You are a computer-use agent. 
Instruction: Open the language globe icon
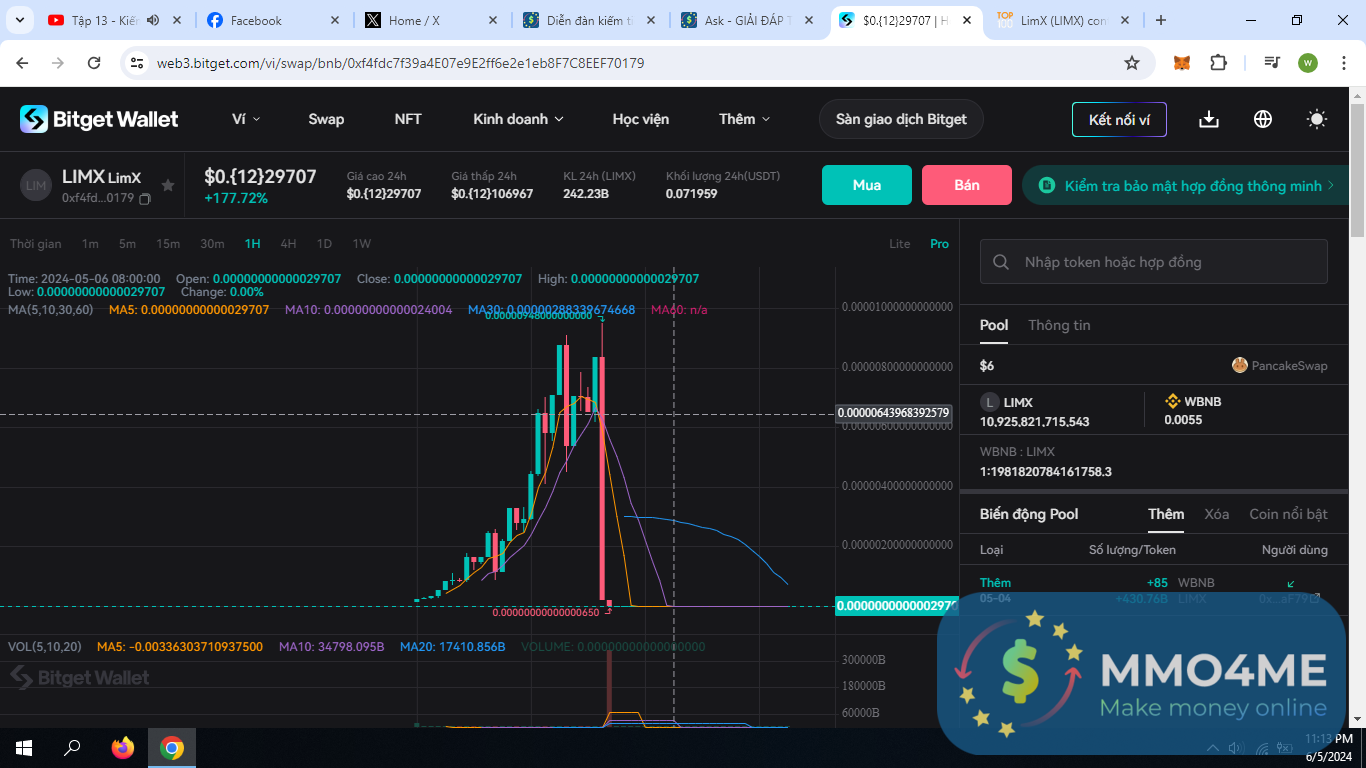pyautogui.click(x=1263, y=119)
